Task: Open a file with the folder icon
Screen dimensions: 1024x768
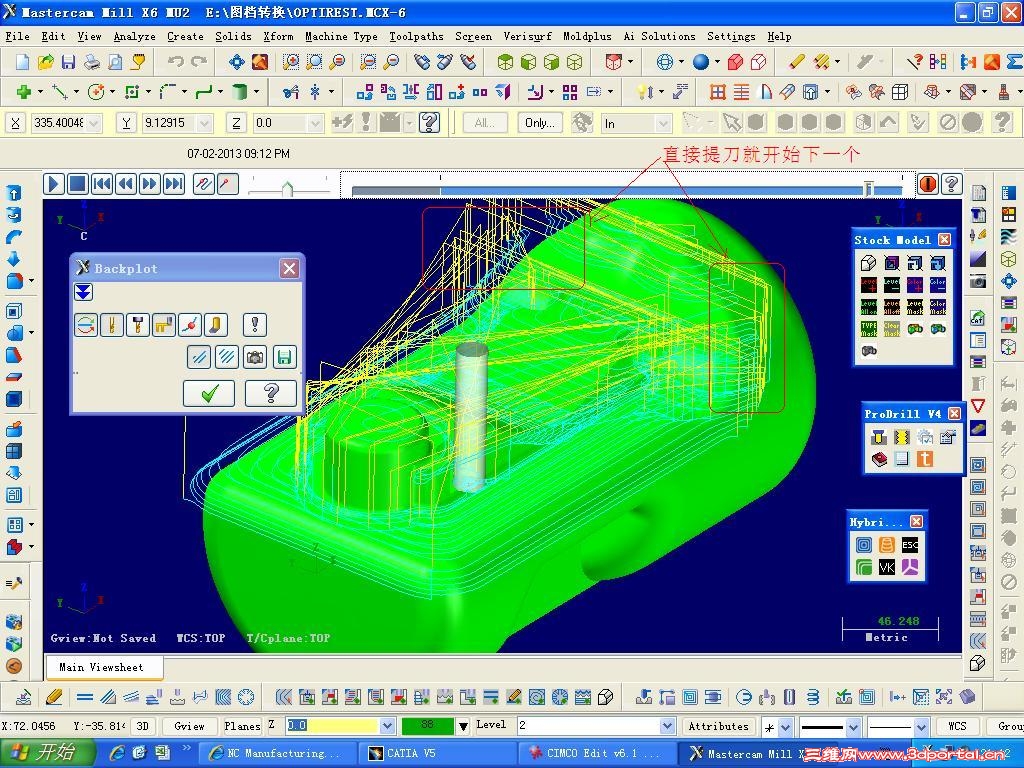Action: pyautogui.click(x=45, y=62)
